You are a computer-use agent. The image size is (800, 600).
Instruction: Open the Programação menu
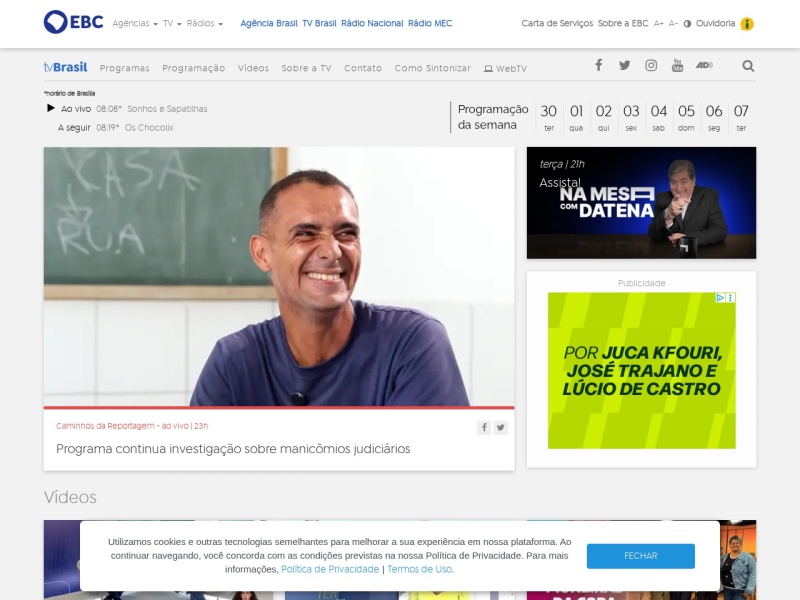point(193,68)
